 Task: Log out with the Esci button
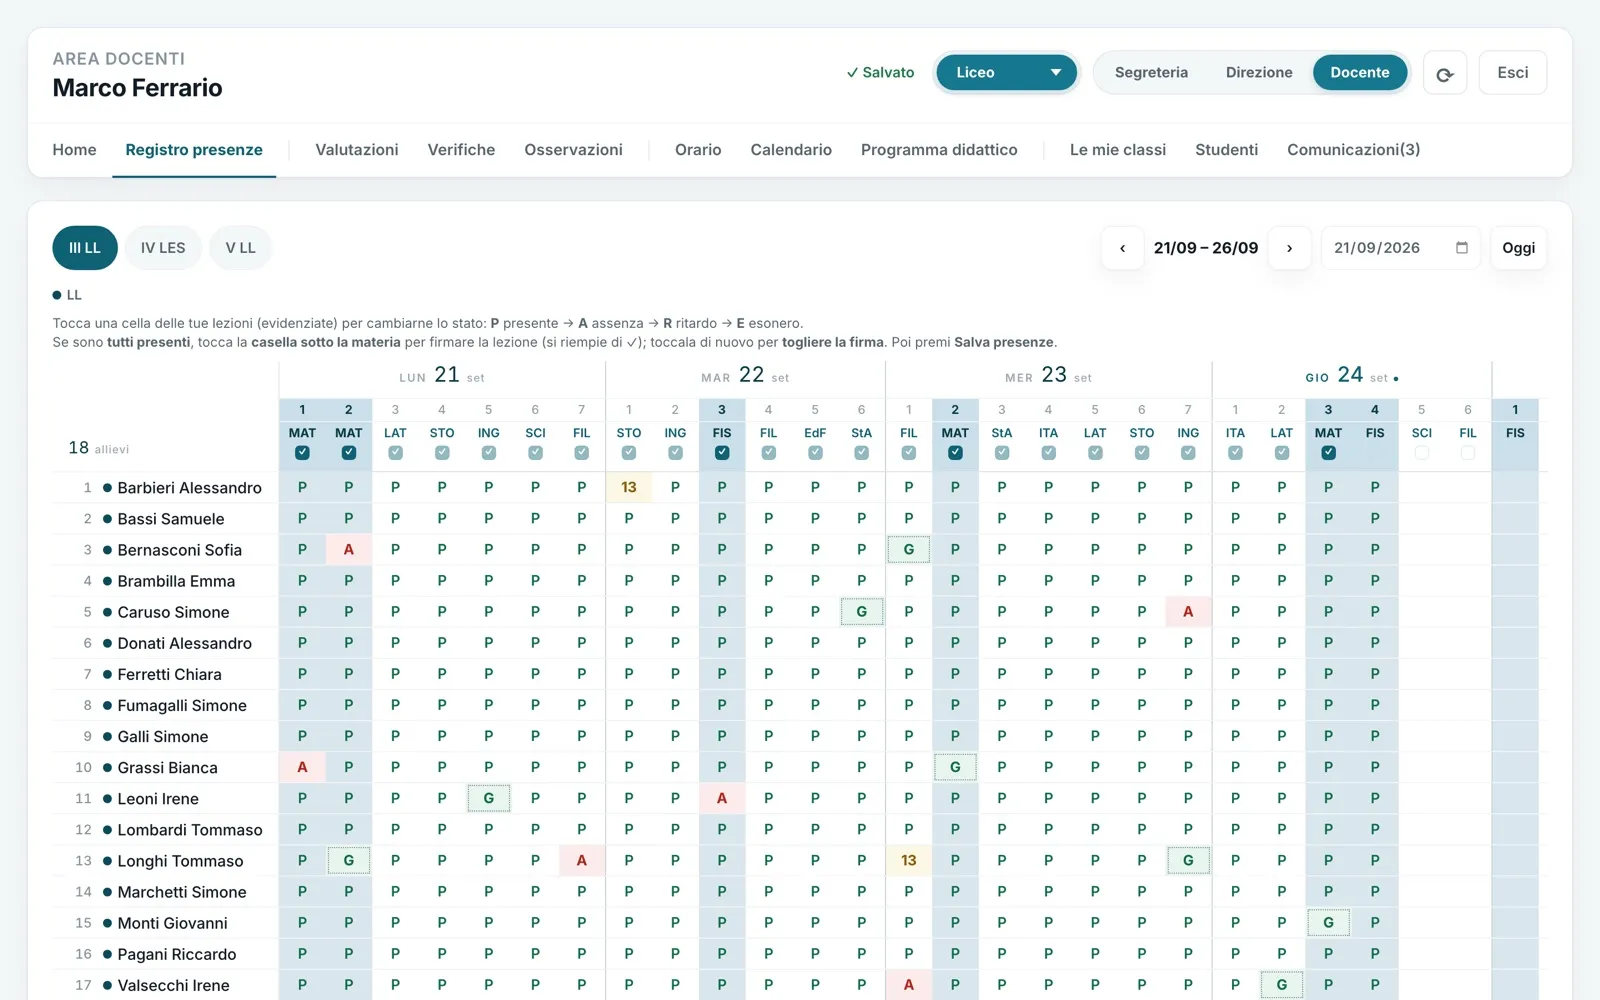coord(1513,73)
